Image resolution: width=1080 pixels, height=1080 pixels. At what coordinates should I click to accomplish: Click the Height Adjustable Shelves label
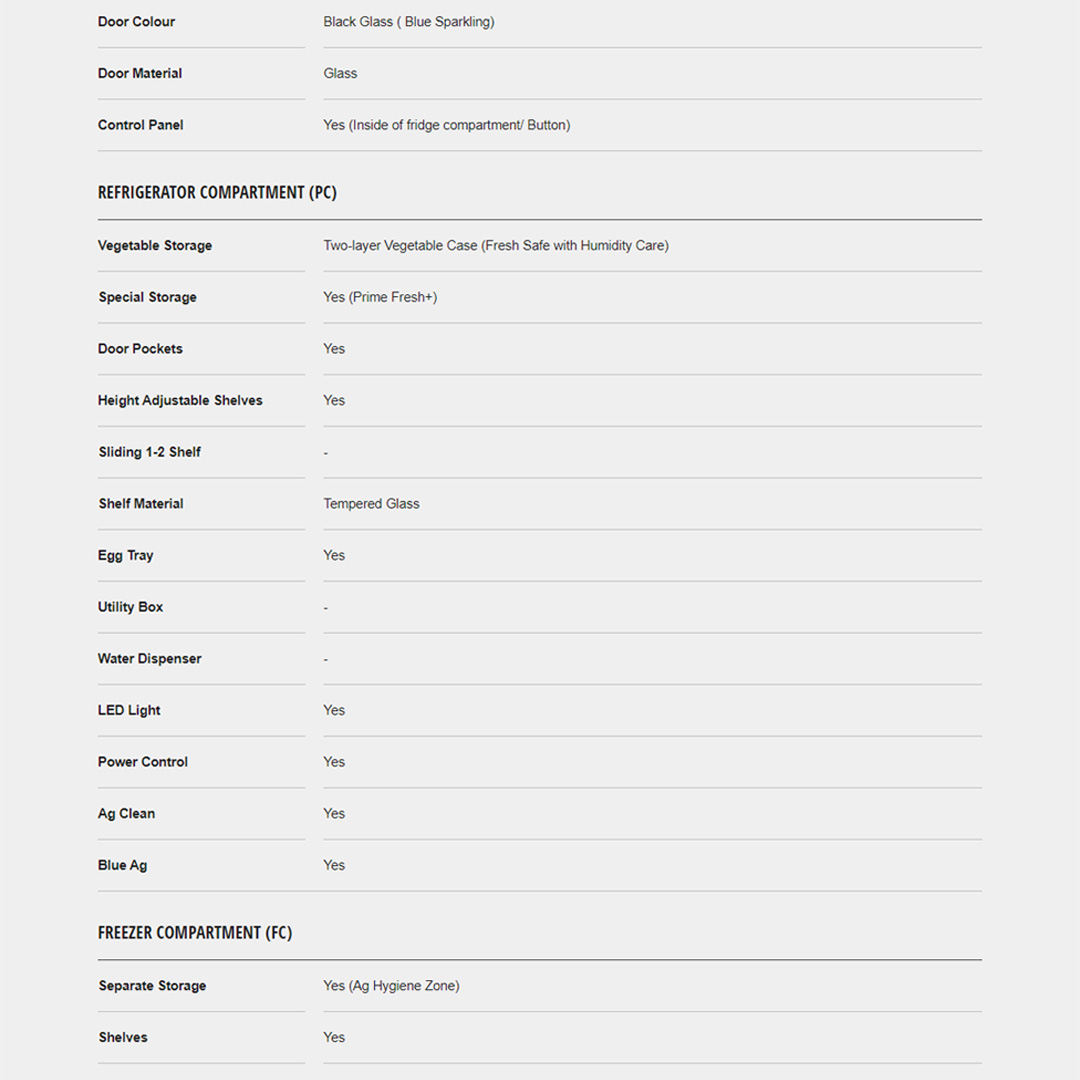180,400
